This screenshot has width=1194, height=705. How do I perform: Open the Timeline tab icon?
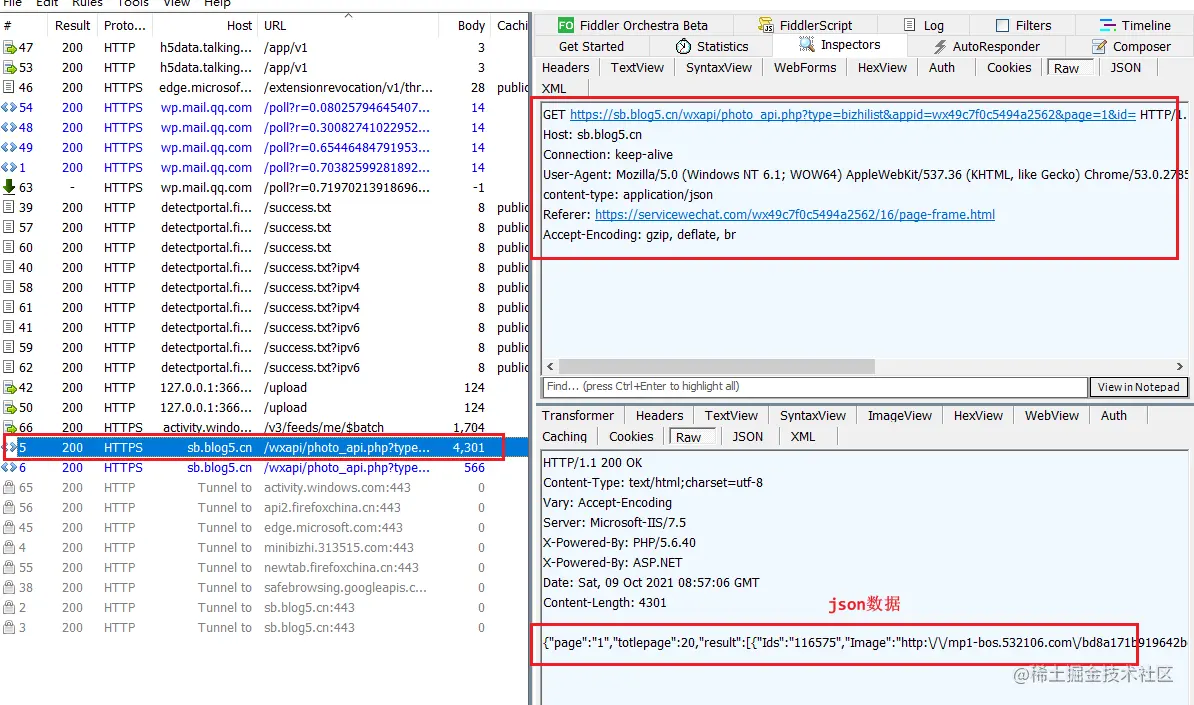[x=1107, y=25]
